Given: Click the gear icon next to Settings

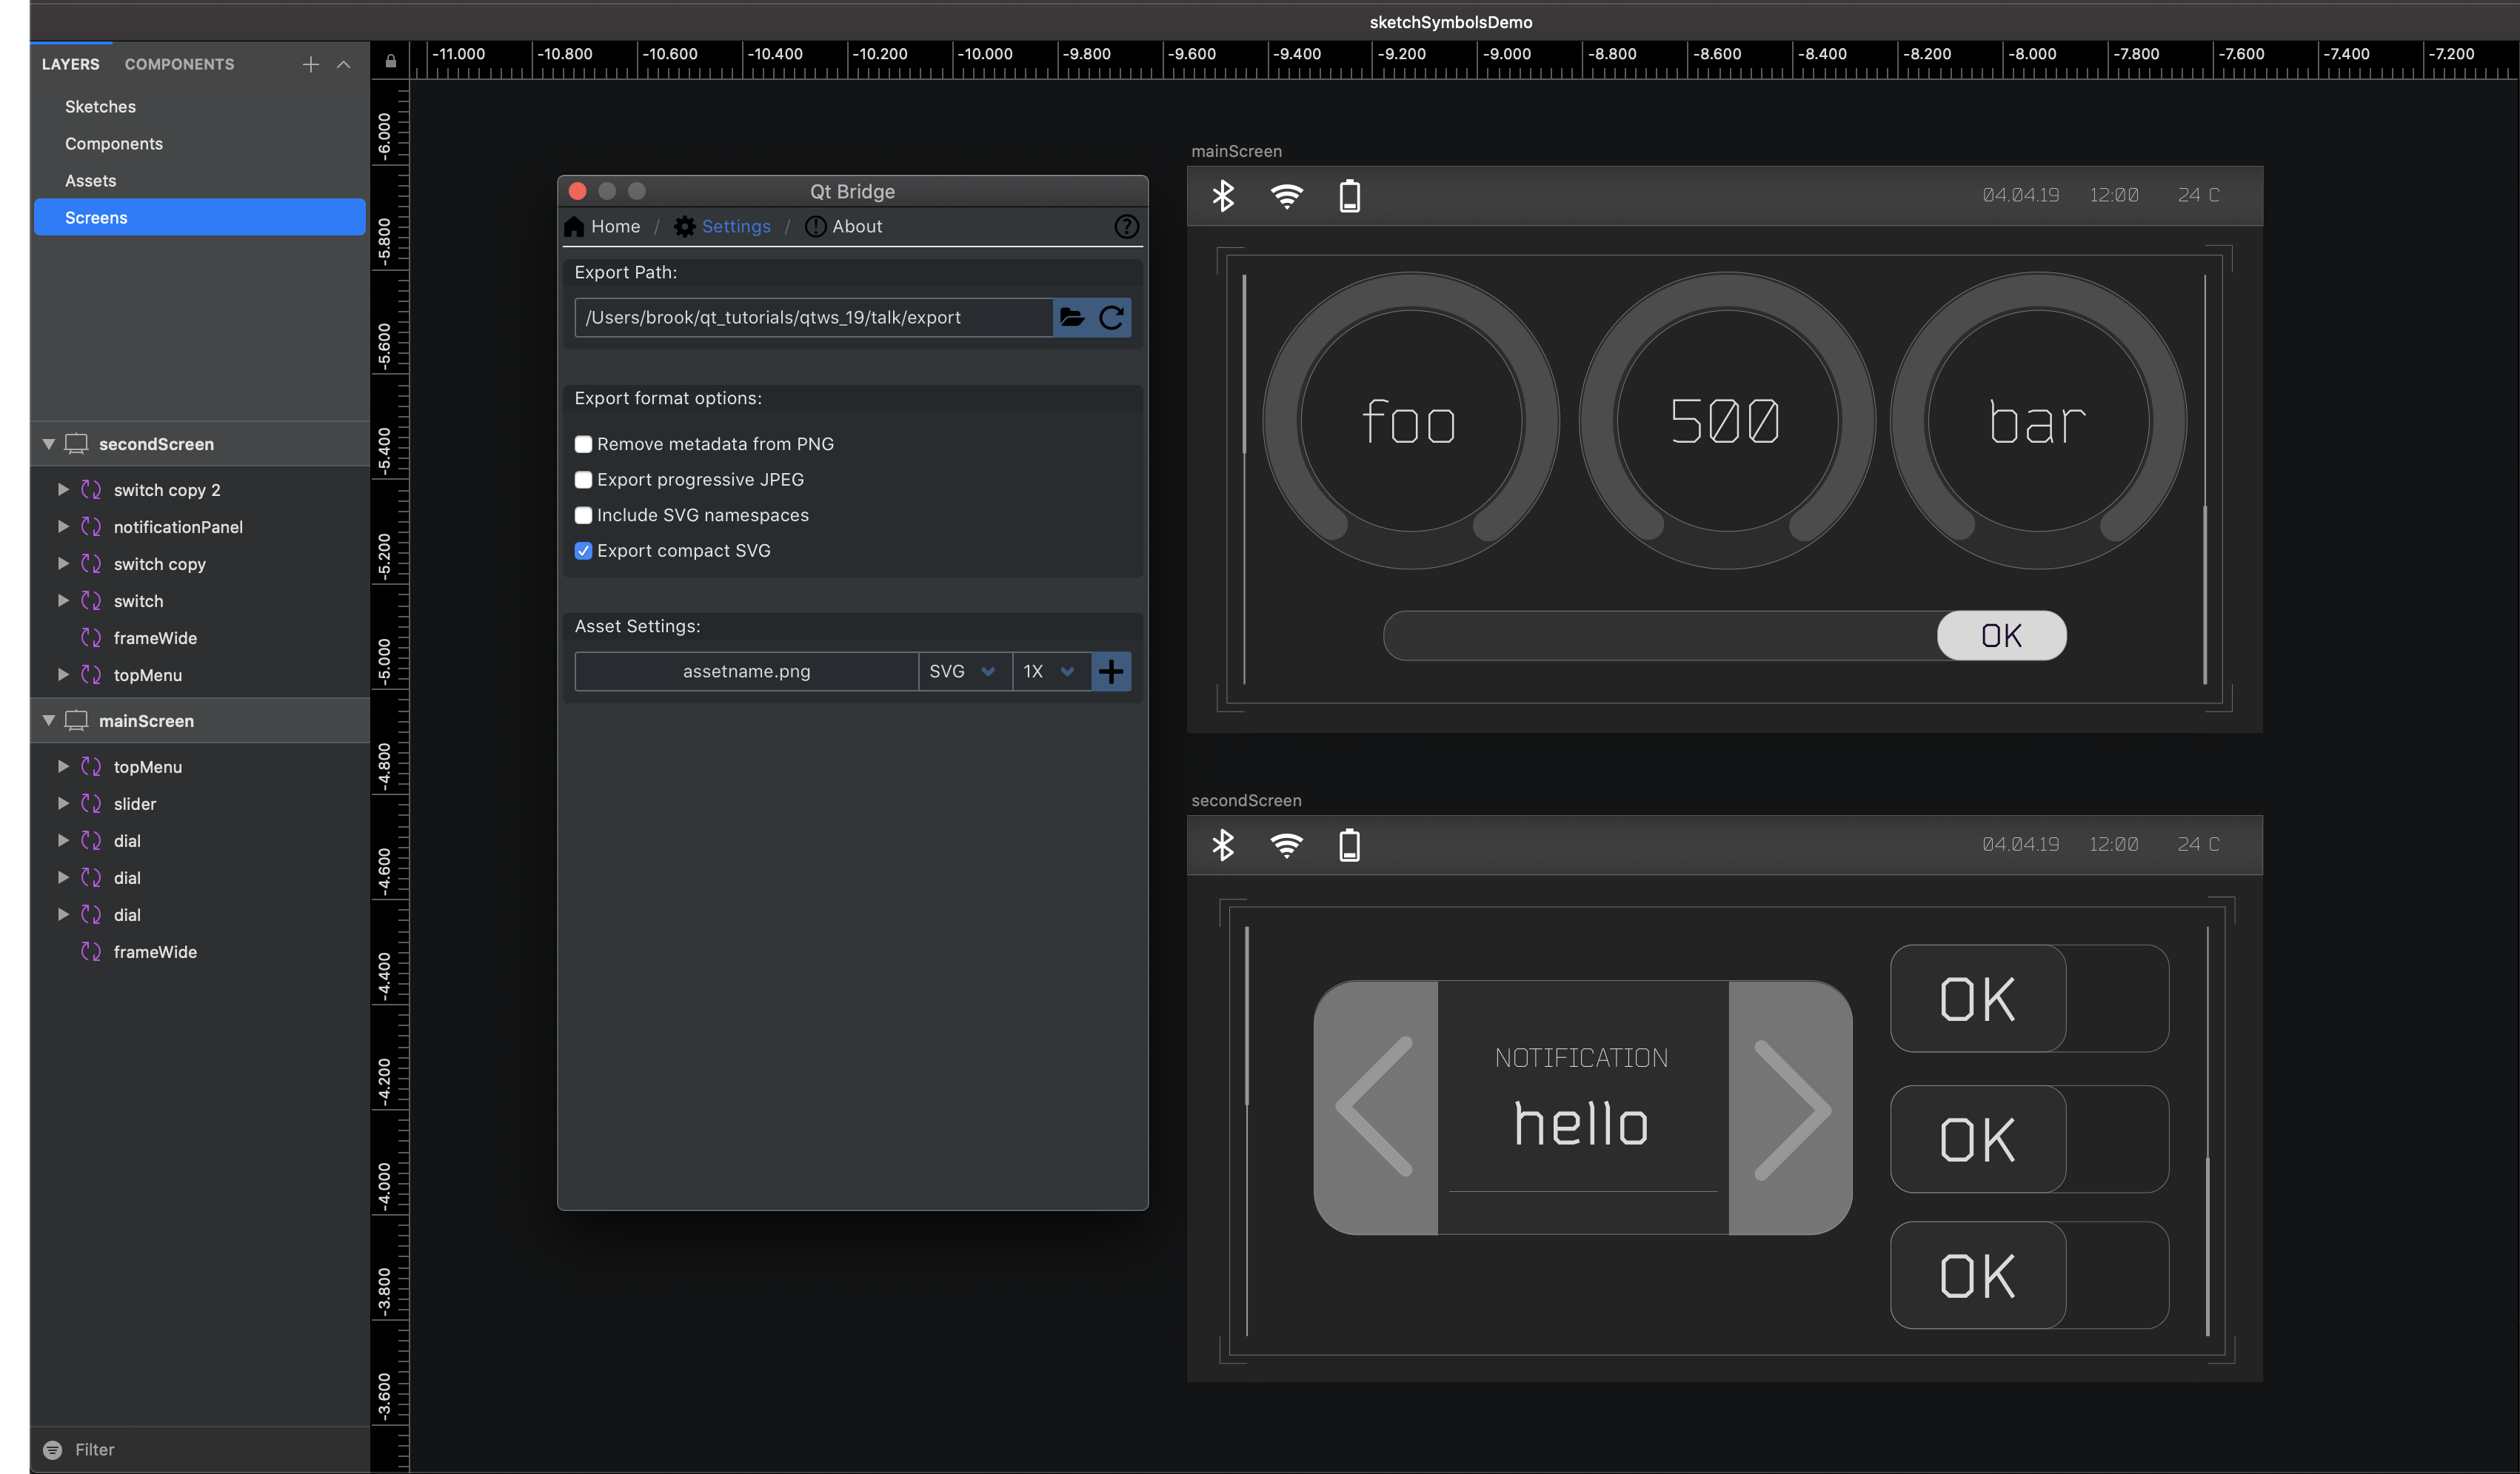Looking at the screenshot, I should 684,226.
